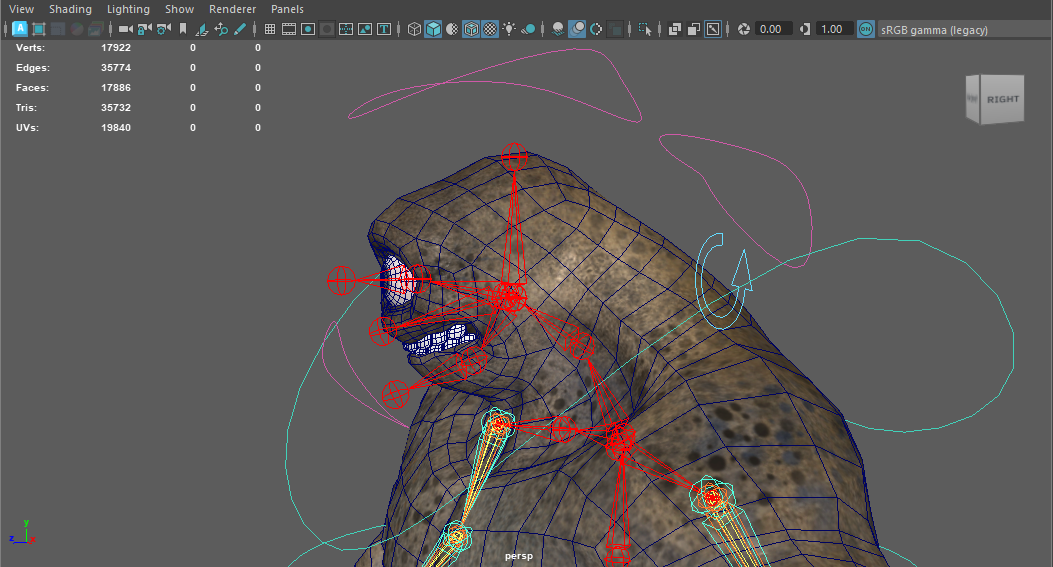Open the Shading menu
Viewport: 1053px width, 567px height.
coord(70,9)
